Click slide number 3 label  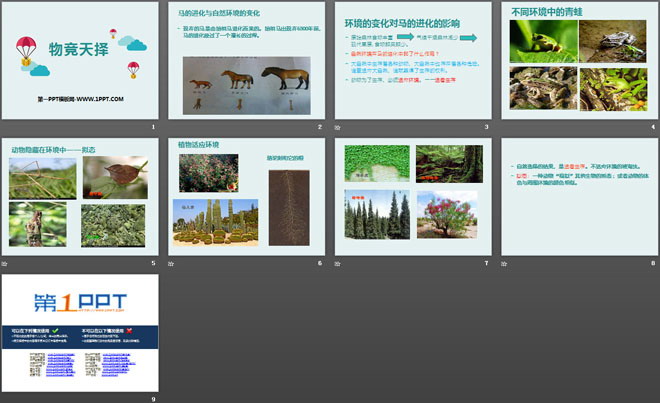[487, 127]
